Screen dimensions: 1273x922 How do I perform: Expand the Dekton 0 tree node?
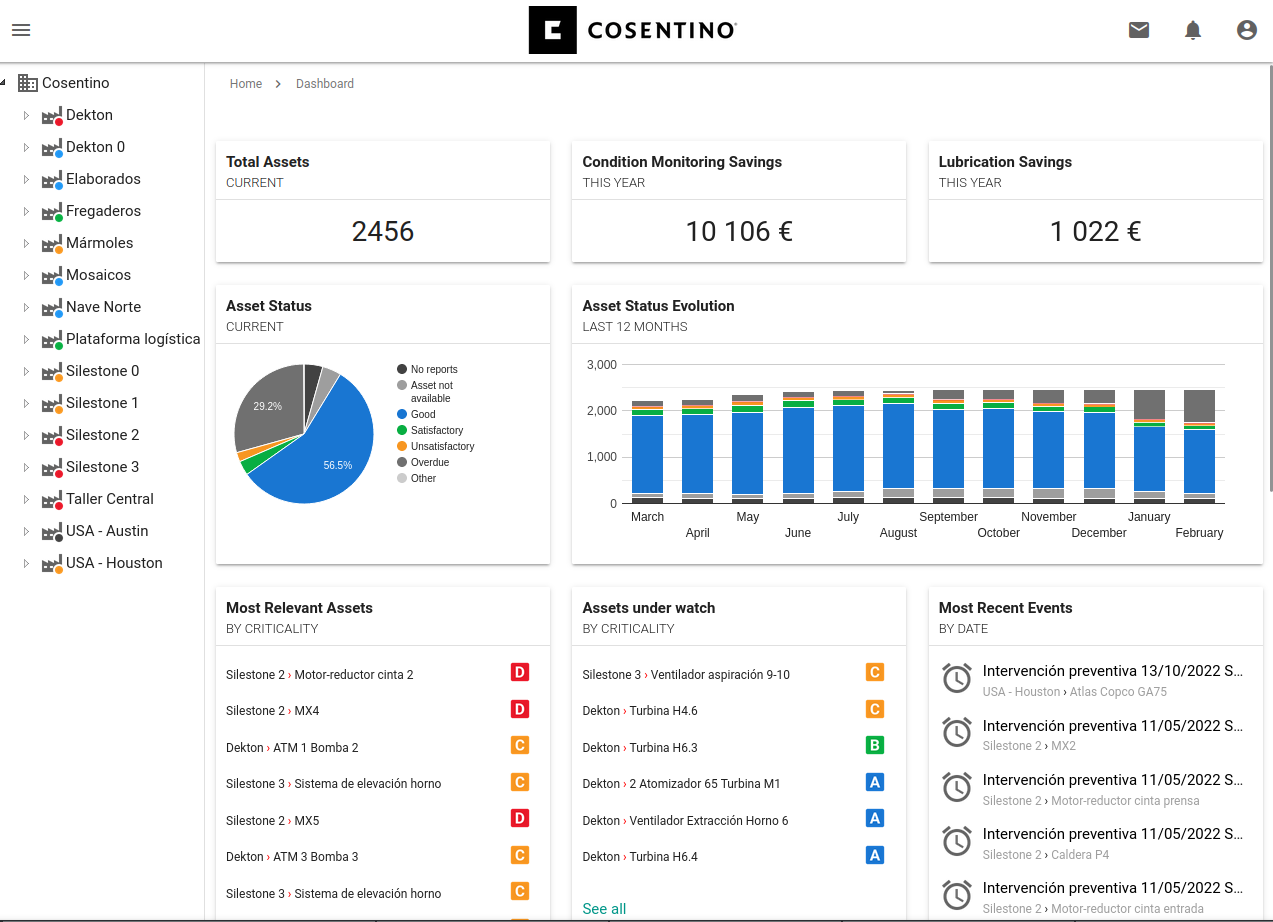(27, 147)
